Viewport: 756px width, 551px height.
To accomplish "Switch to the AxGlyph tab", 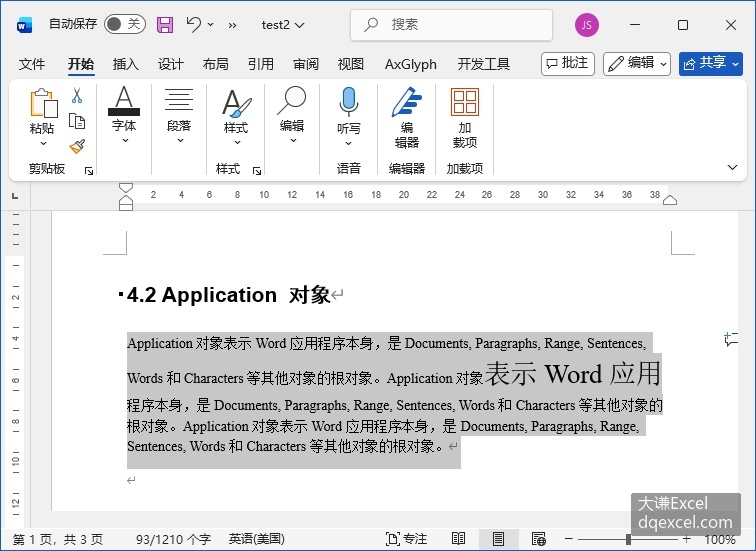I will (411, 64).
